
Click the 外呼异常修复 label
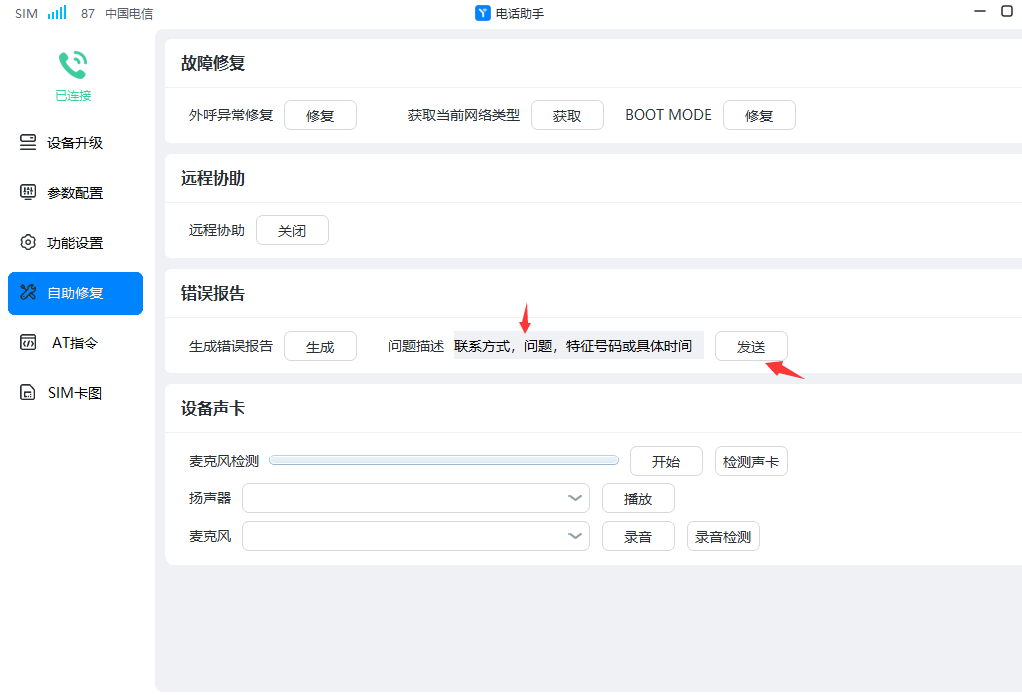pos(231,115)
